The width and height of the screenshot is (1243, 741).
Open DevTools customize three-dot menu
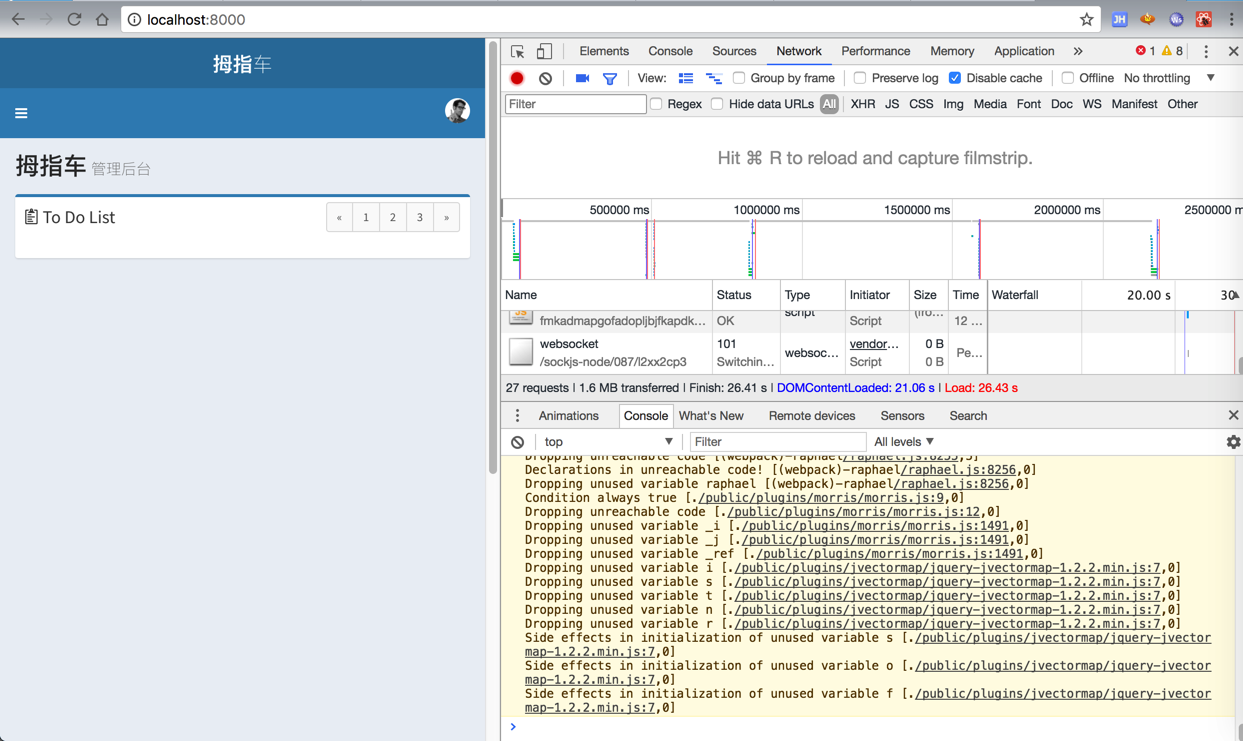click(x=1206, y=51)
